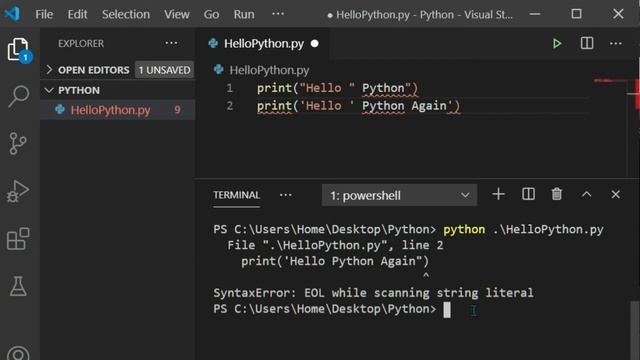
Task: Click the File ".\HelloPython.py", line 2 text
Action: [335, 245]
